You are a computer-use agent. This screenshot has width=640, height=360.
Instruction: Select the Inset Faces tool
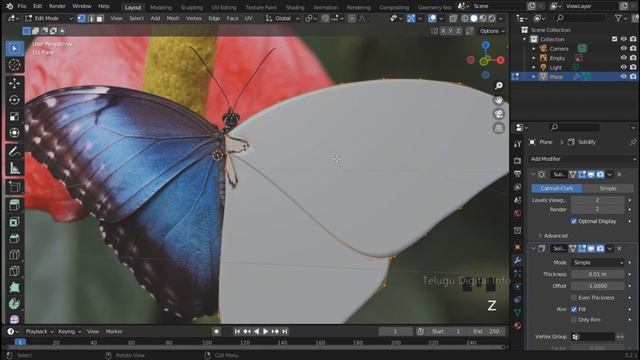(x=15, y=222)
